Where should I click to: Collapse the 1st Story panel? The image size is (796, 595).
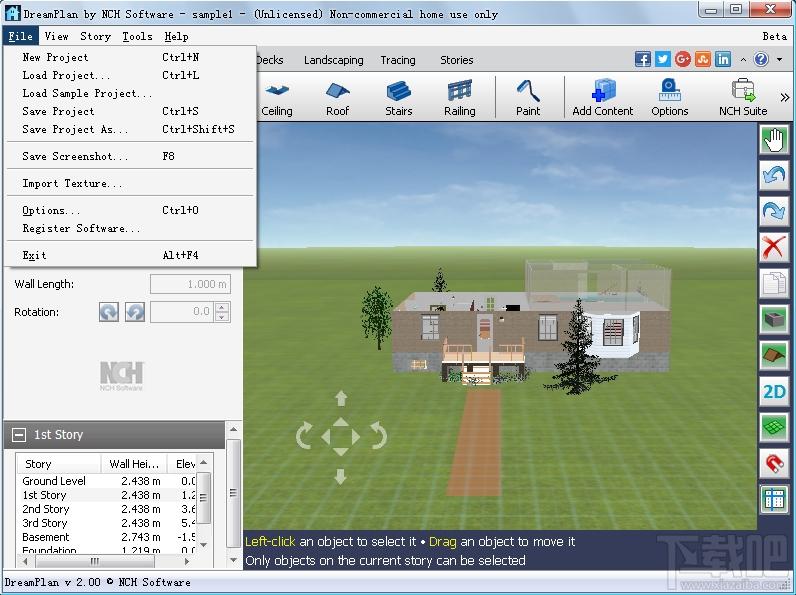[19, 435]
